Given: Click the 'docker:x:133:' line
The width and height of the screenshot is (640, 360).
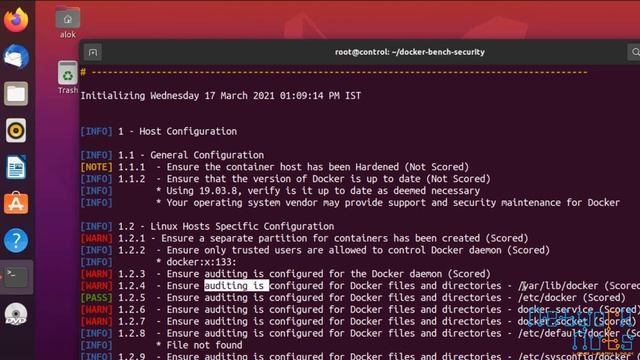Looking at the screenshot, I should (x=158, y=262).
